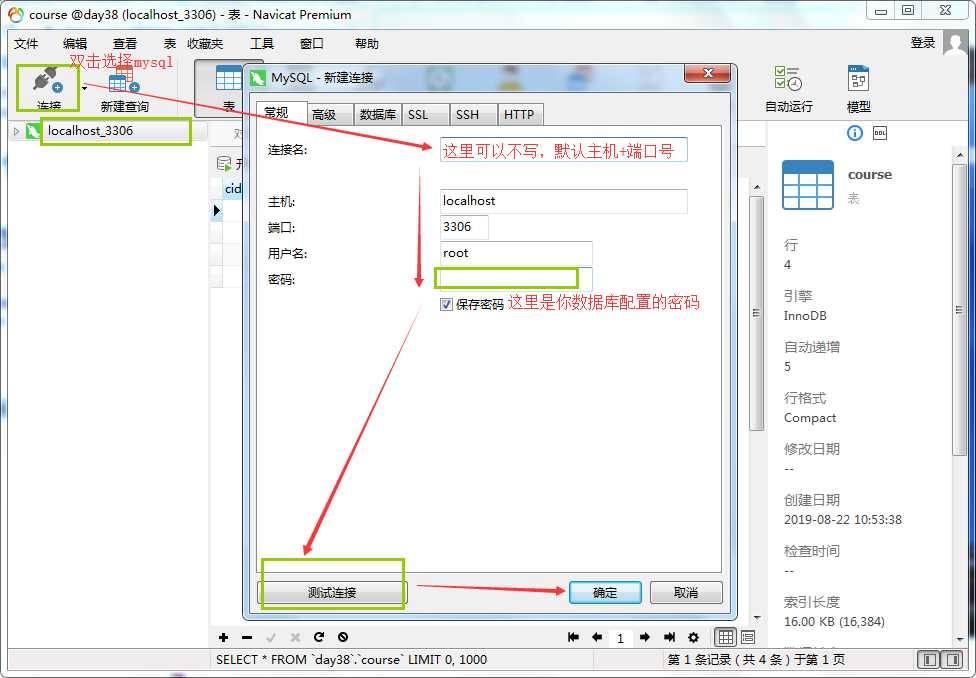Screen dimensions: 976x678
Task: Switch to grid view icon
Action: 725,637
